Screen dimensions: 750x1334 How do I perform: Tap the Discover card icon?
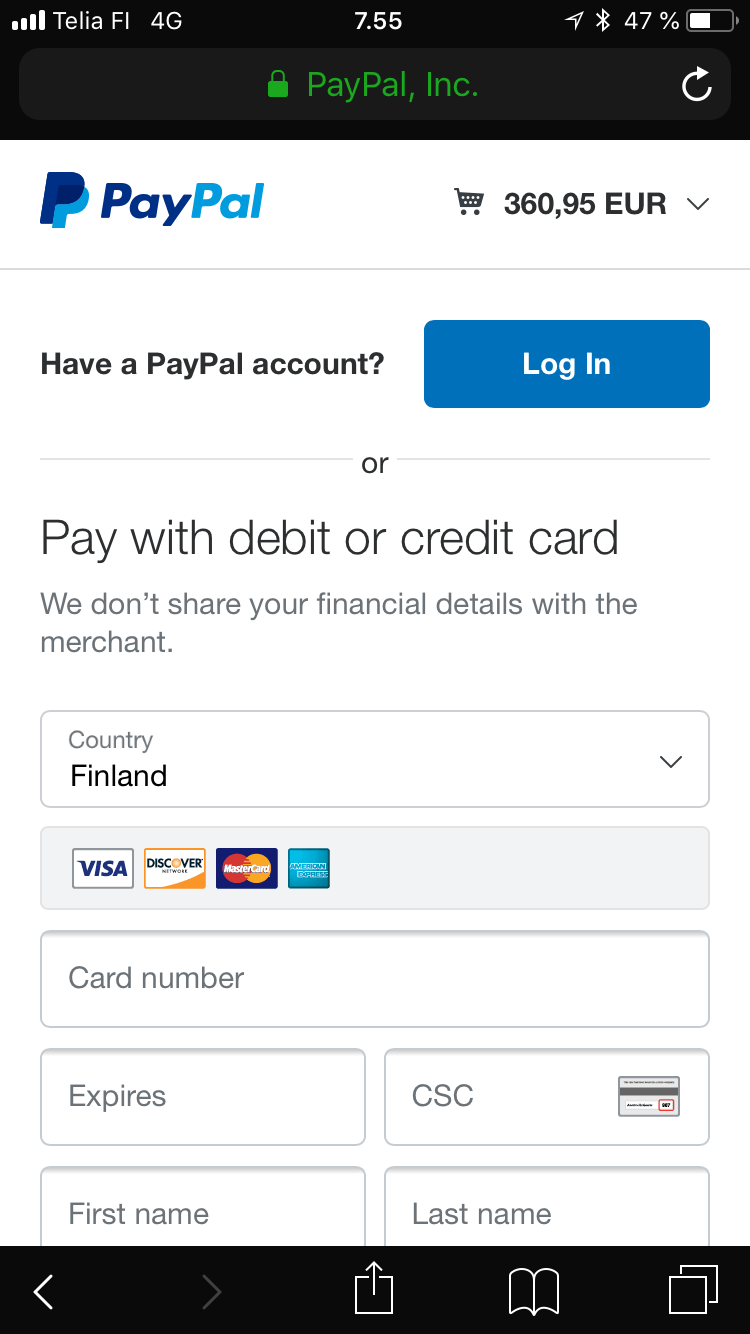(x=175, y=868)
